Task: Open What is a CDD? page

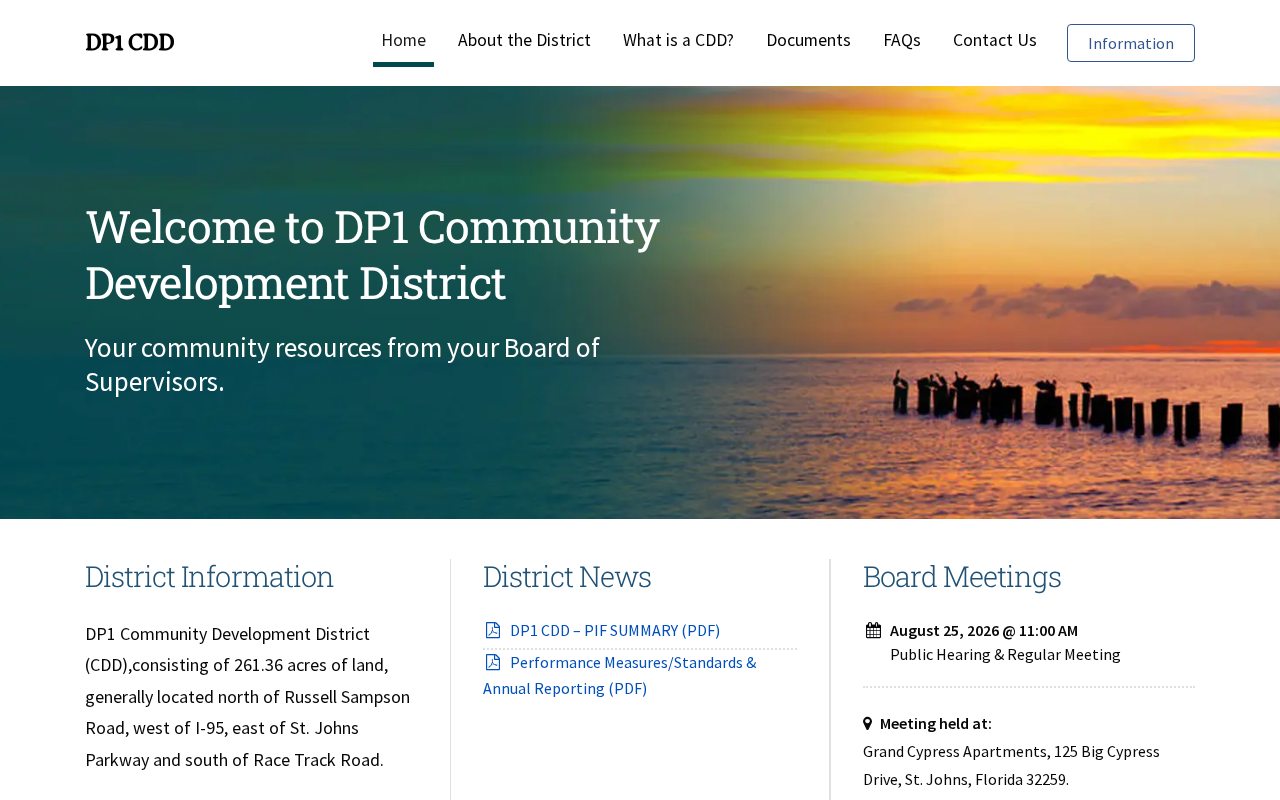Action: click(678, 40)
